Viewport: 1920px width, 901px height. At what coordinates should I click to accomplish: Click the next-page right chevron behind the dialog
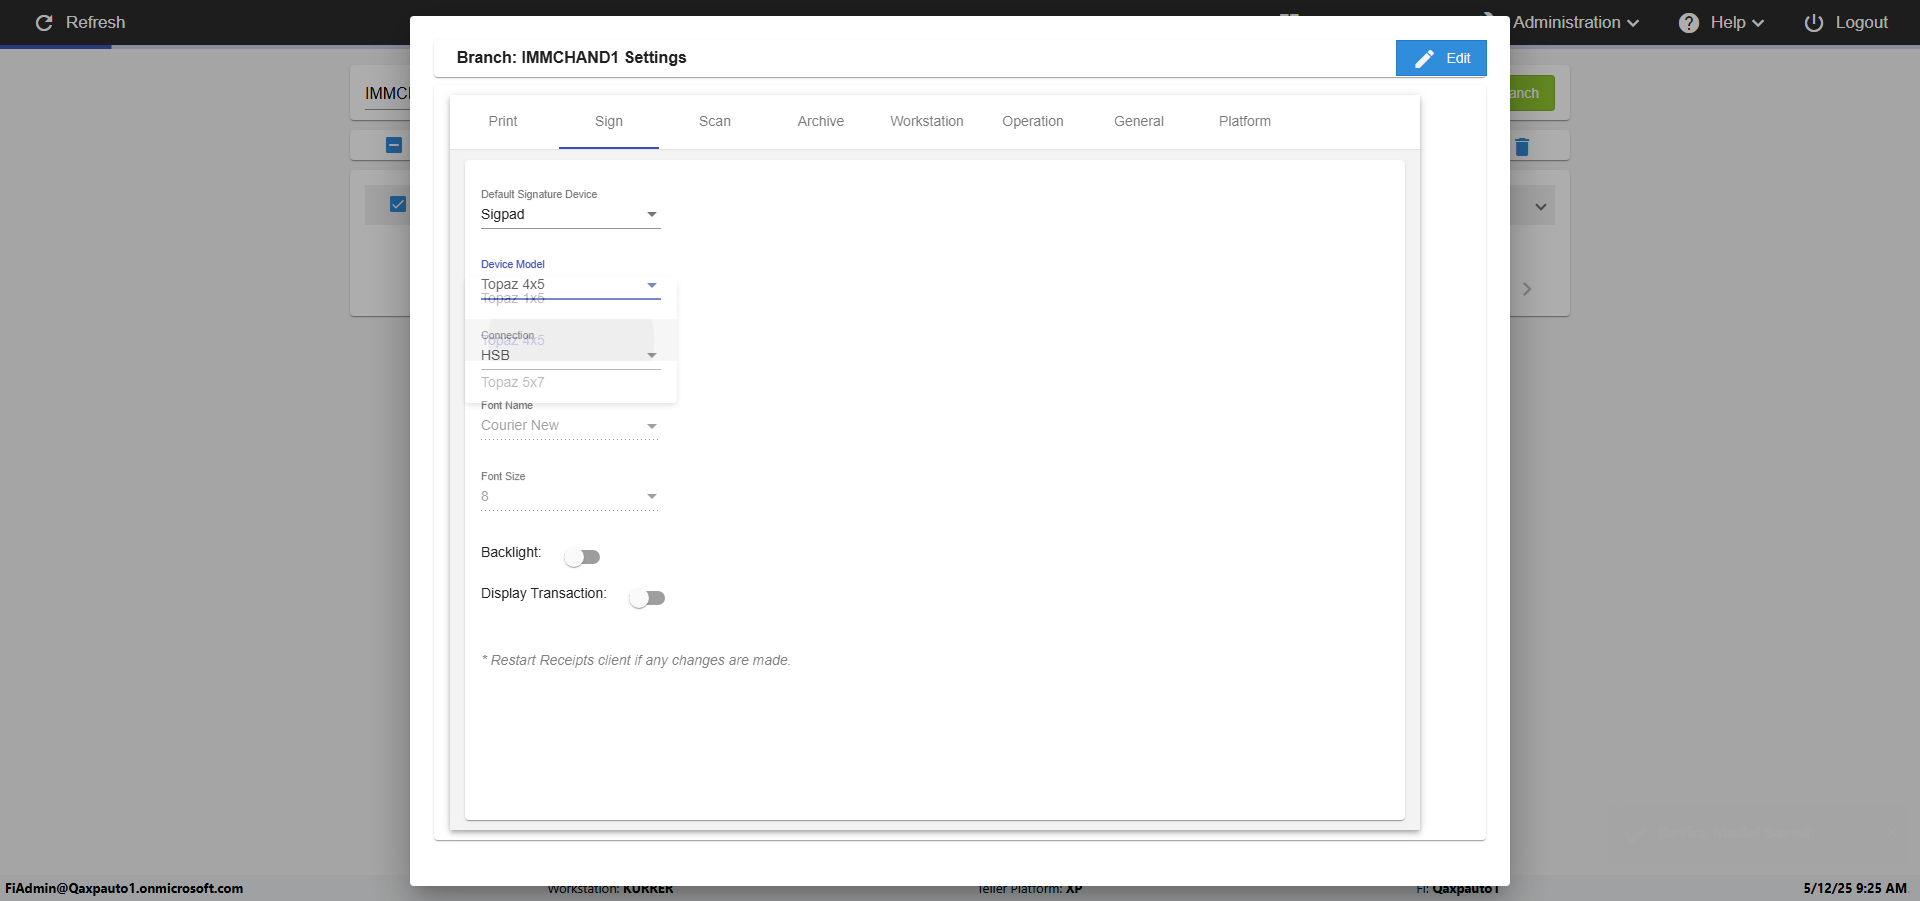[x=1526, y=289]
